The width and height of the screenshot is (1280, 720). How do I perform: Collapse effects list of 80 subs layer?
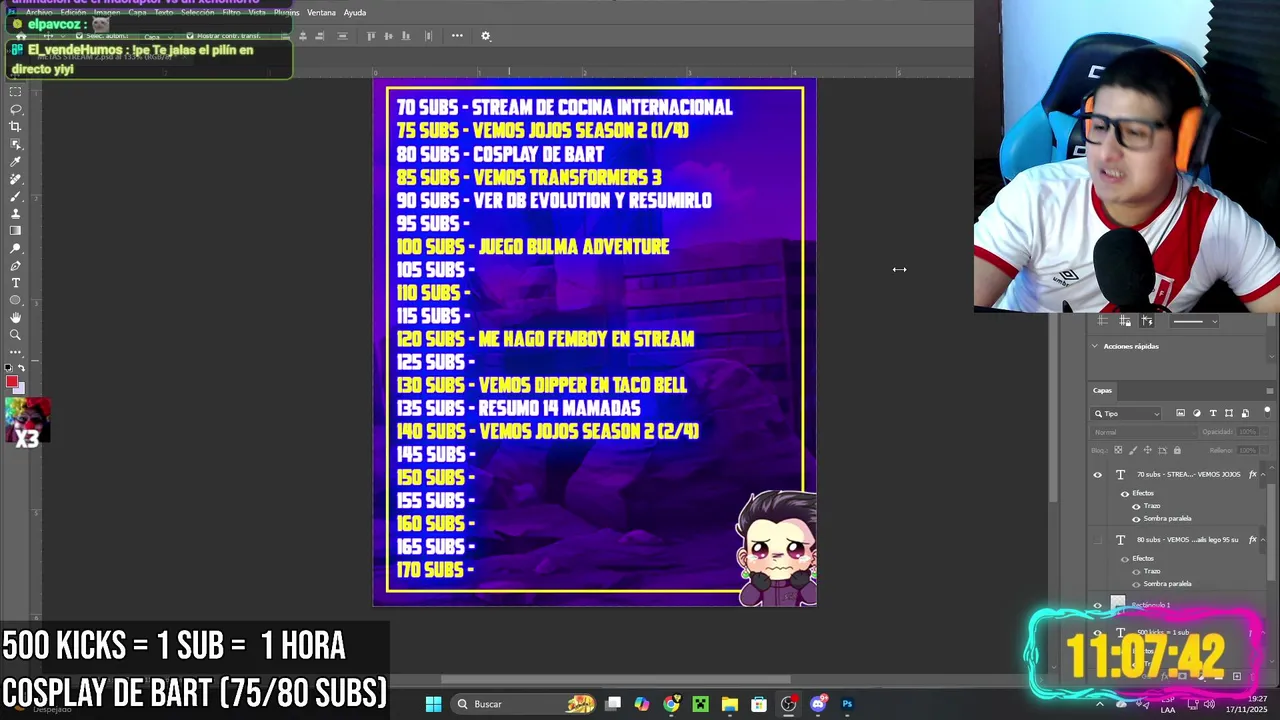pos(1263,540)
